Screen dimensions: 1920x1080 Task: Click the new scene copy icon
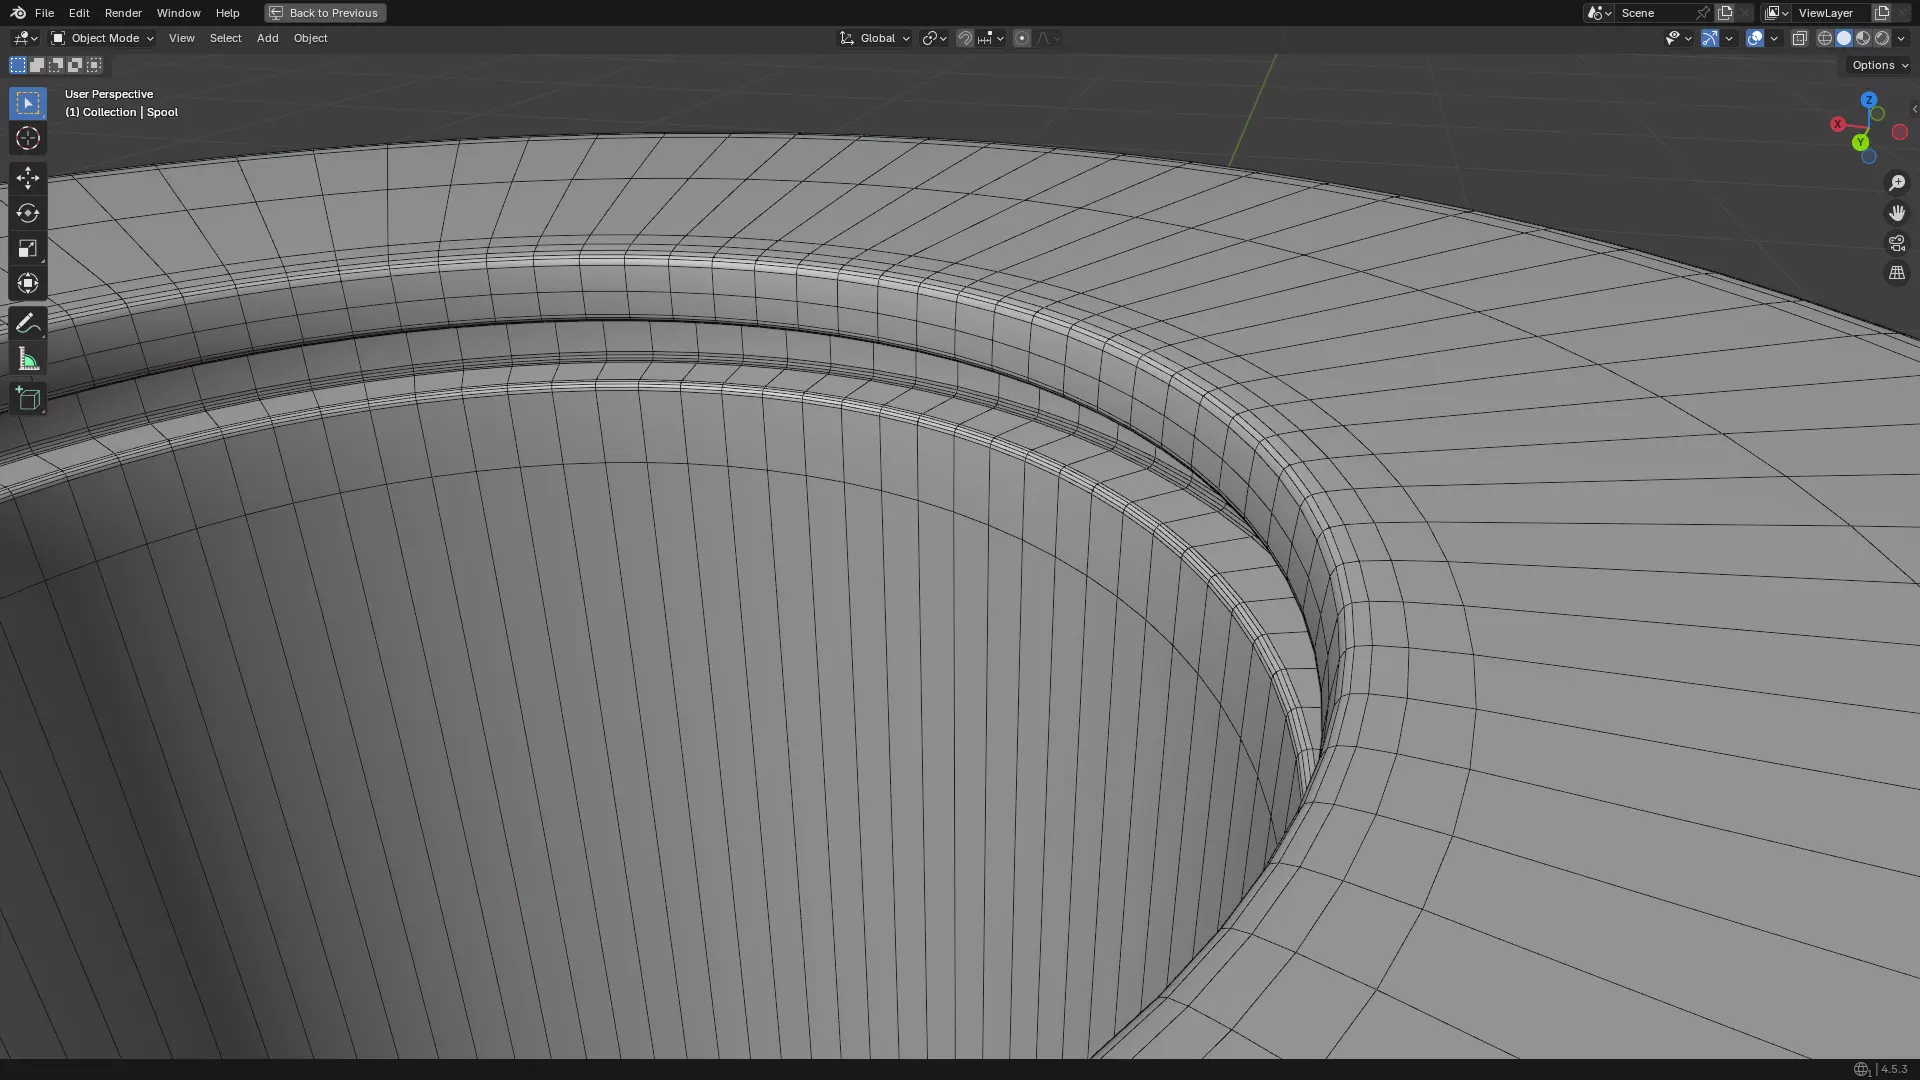[x=1725, y=13]
